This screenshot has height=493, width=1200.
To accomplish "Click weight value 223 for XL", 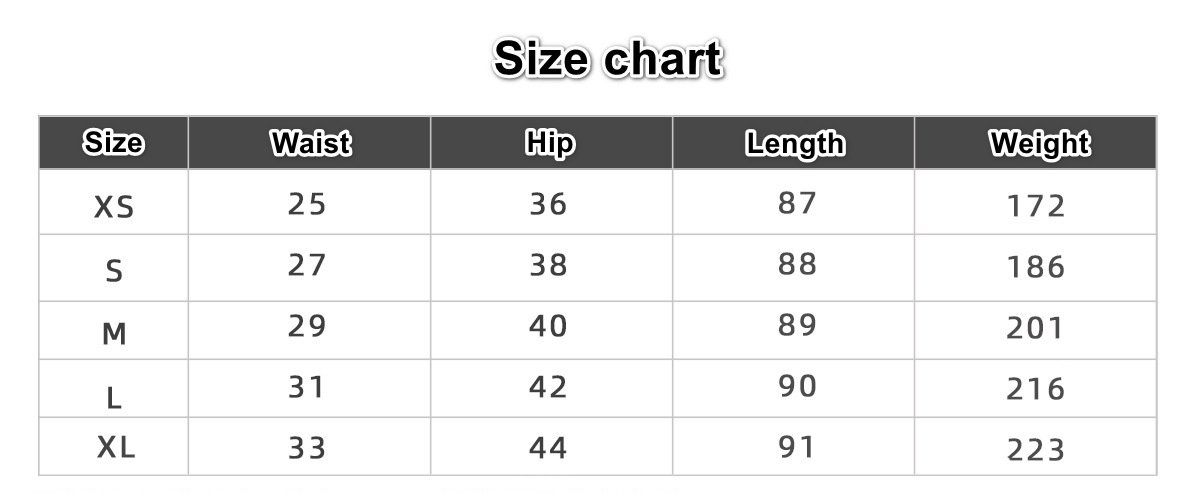I will point(1036,450).
